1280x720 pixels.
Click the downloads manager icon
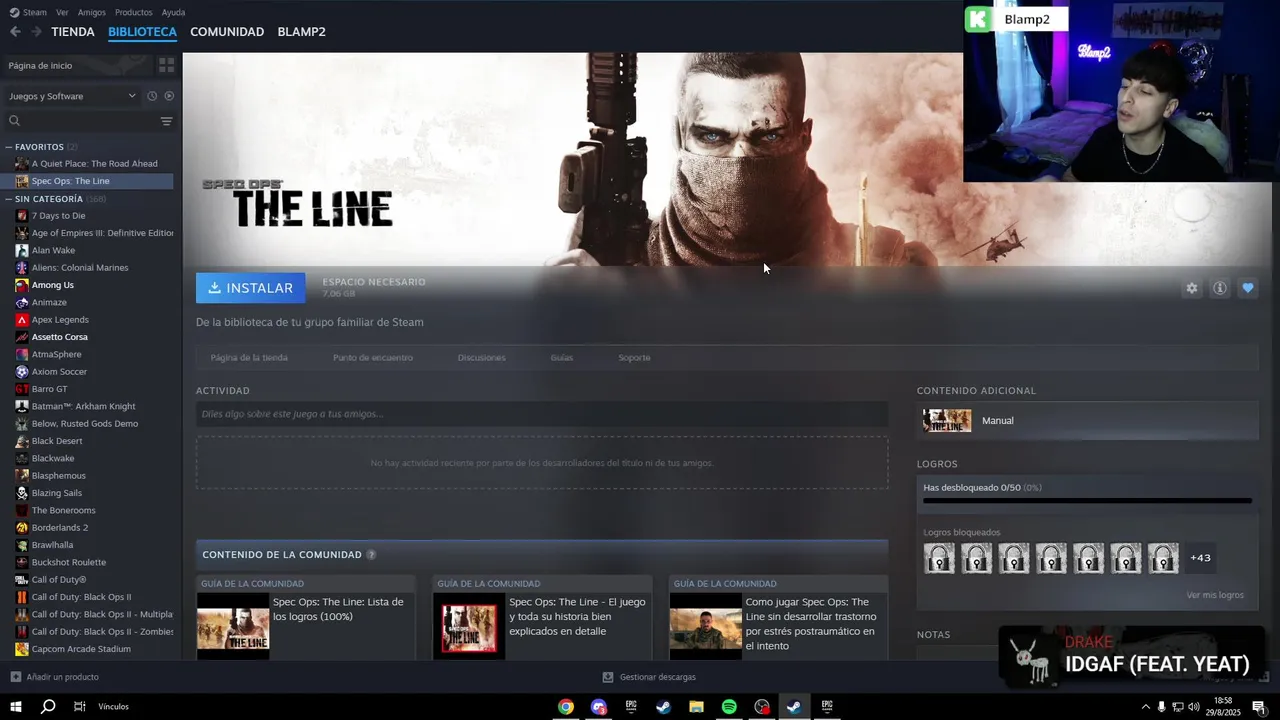(x=608, y=677)
